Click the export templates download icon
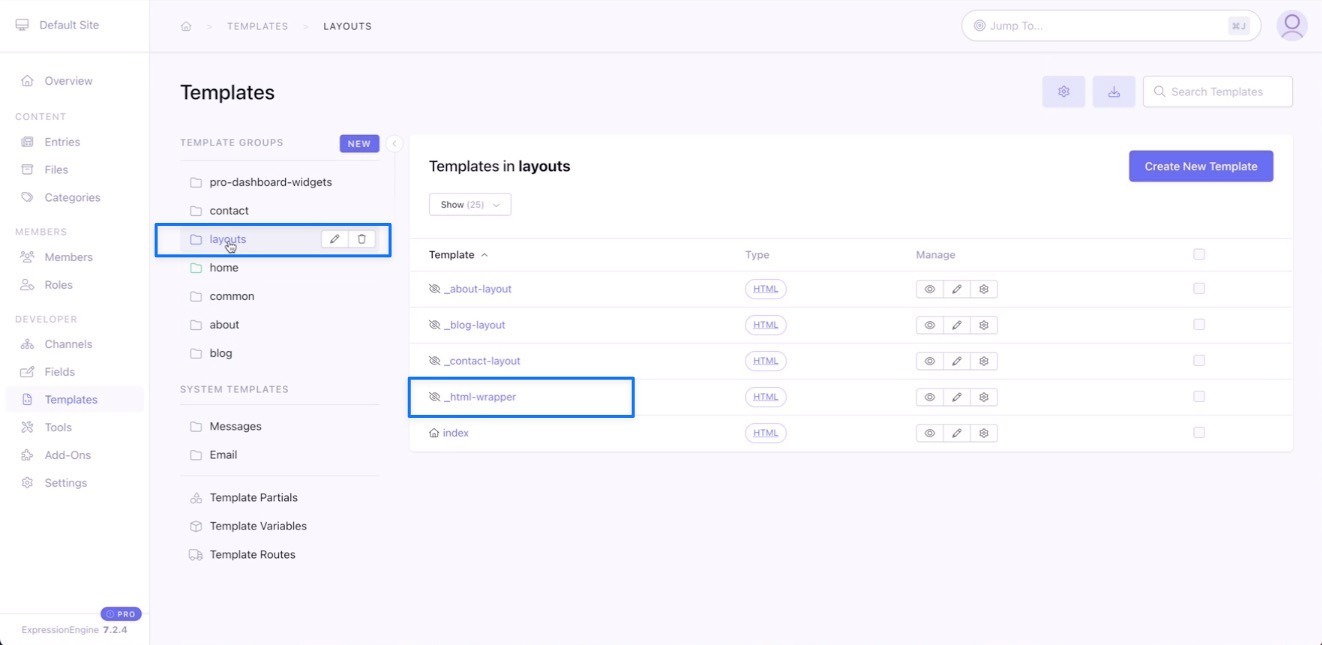 point(1113,91)
